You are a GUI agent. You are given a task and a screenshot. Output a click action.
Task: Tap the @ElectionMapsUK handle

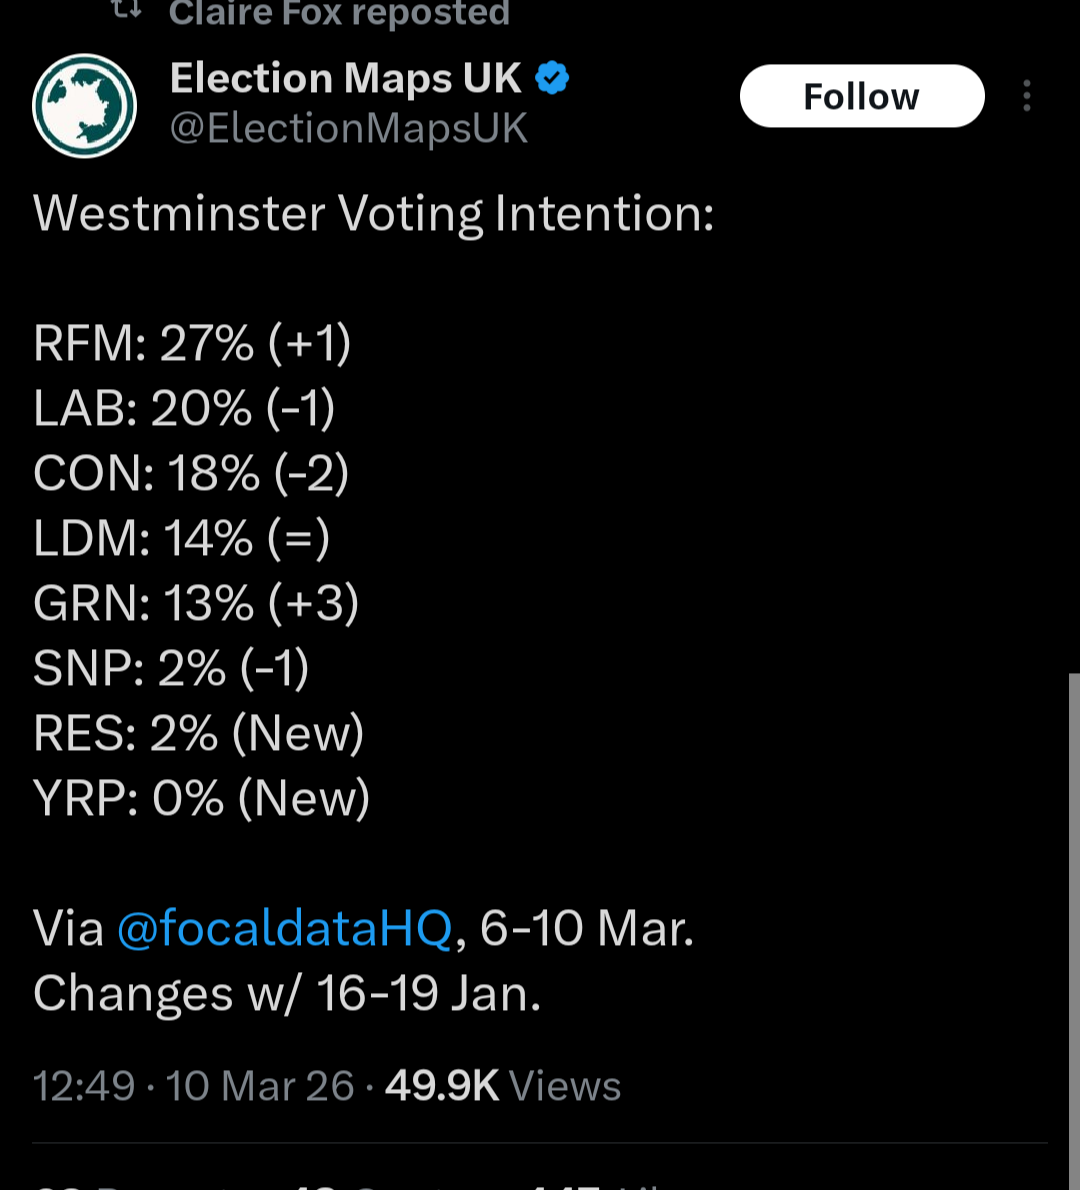point(348,129)
